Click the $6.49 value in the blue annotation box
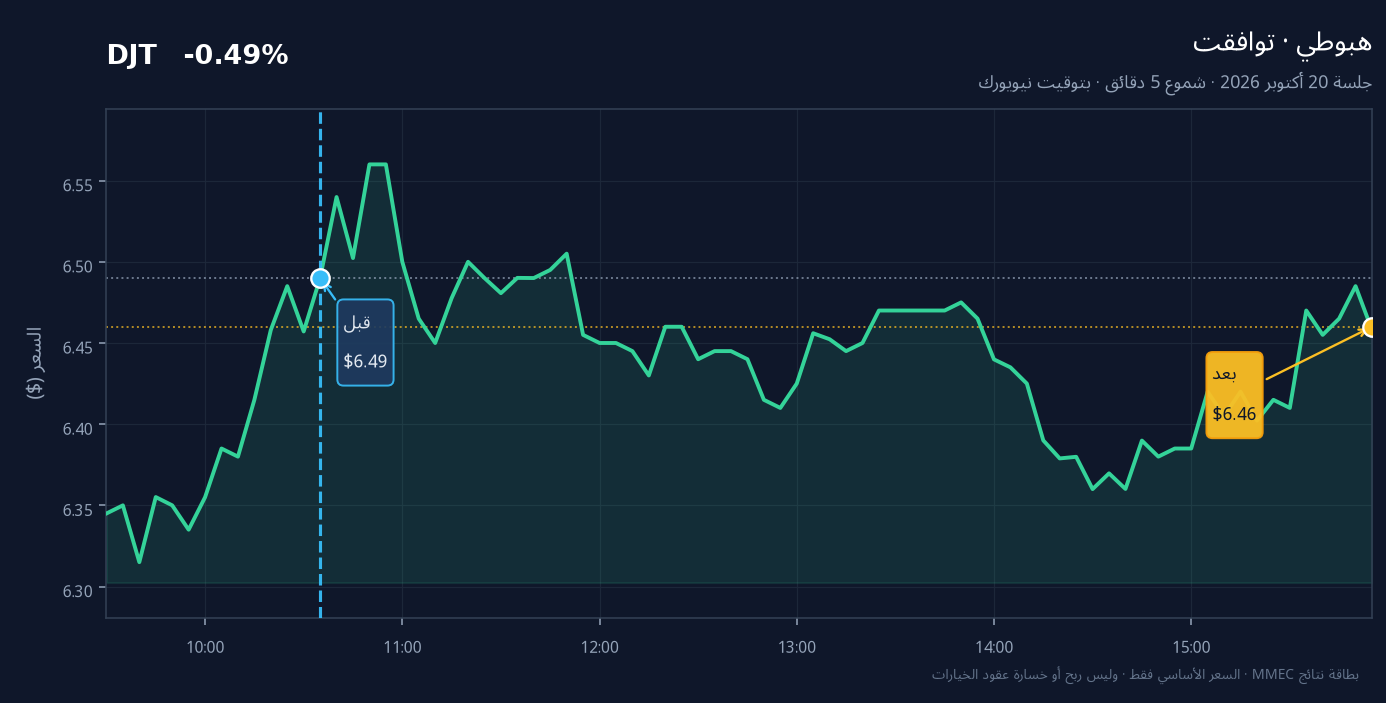1386x703 pixels. point(365,362)
